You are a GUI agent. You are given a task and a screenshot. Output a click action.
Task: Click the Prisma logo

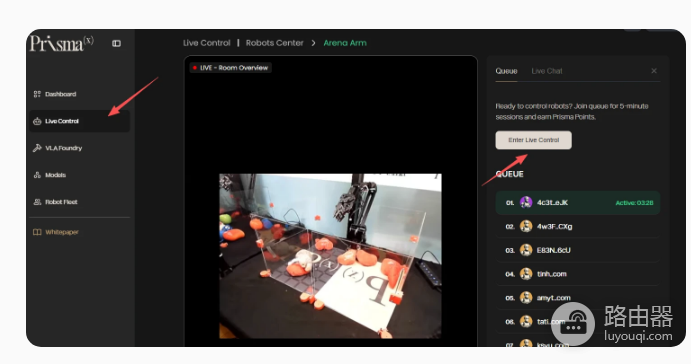(x=62, y=44)
